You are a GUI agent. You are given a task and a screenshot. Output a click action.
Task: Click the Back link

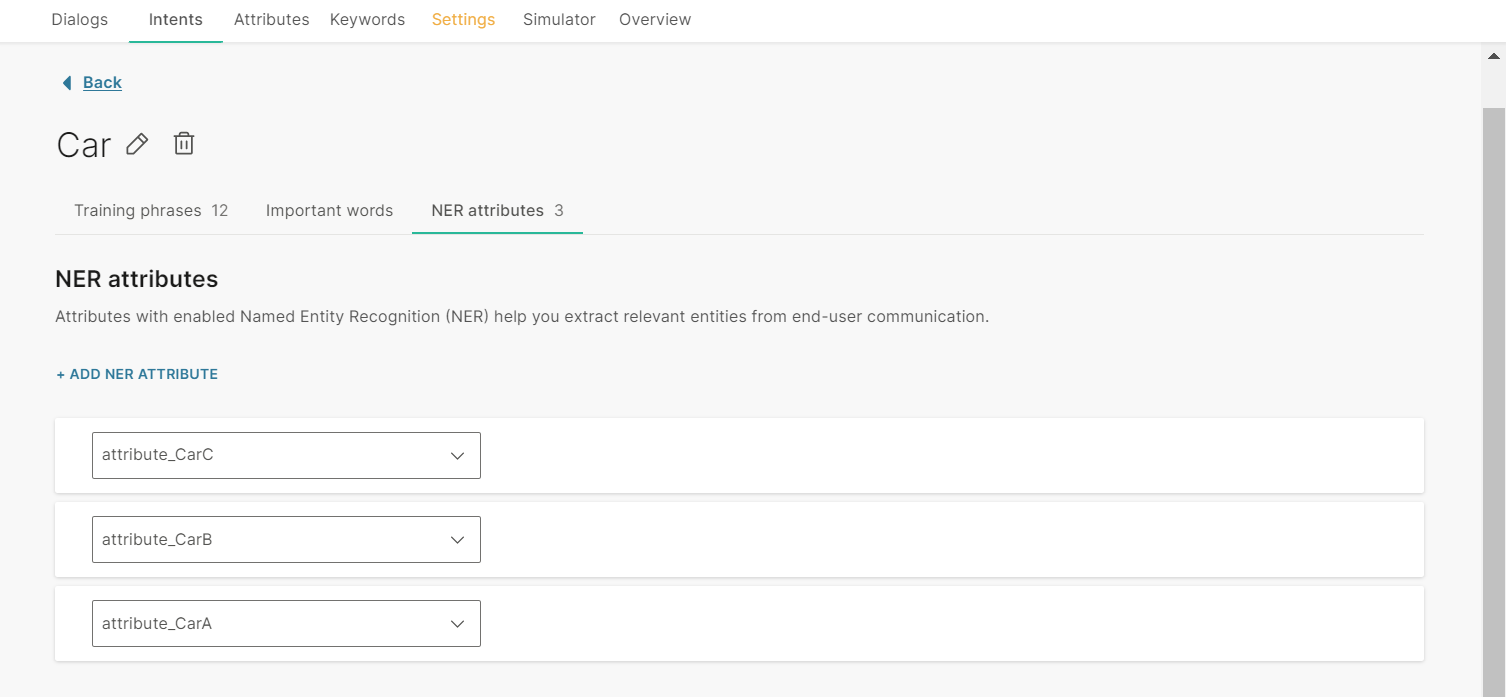click(x=102, y=83)
